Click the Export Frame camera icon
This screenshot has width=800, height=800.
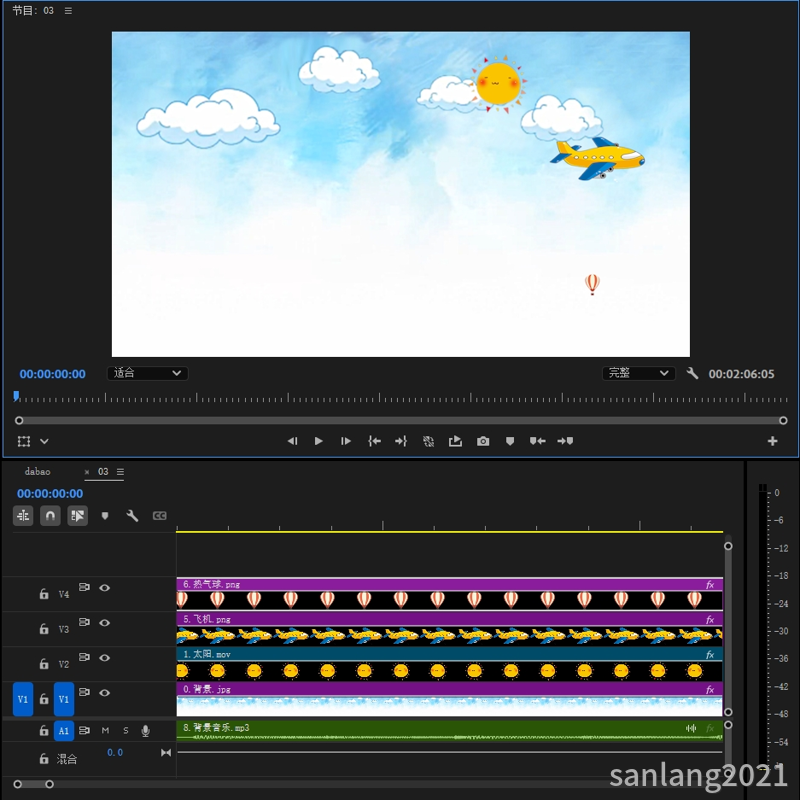click(483, 441)
